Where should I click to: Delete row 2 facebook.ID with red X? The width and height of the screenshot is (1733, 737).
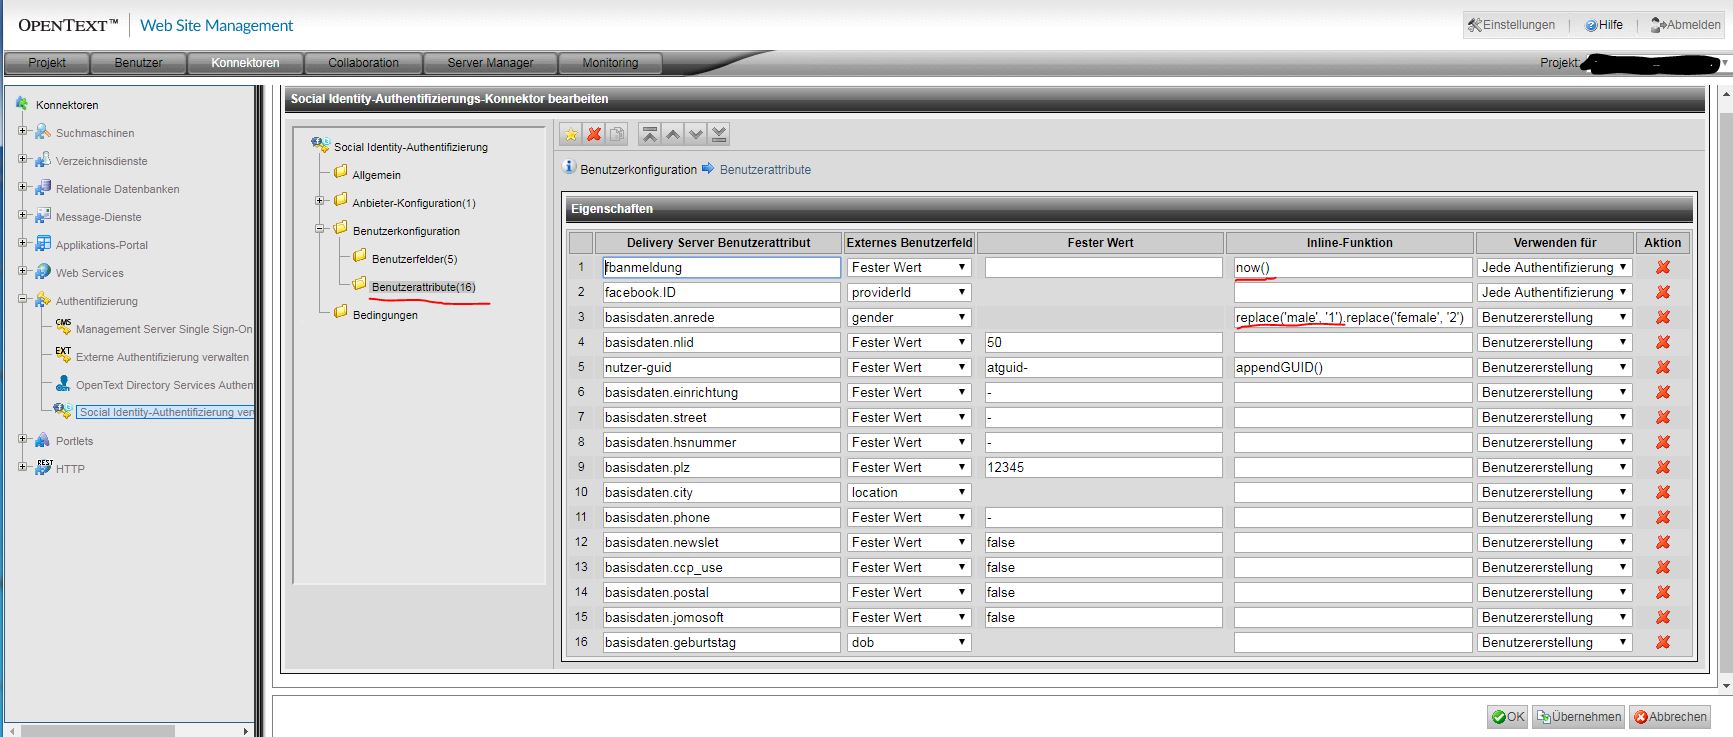1663,292
